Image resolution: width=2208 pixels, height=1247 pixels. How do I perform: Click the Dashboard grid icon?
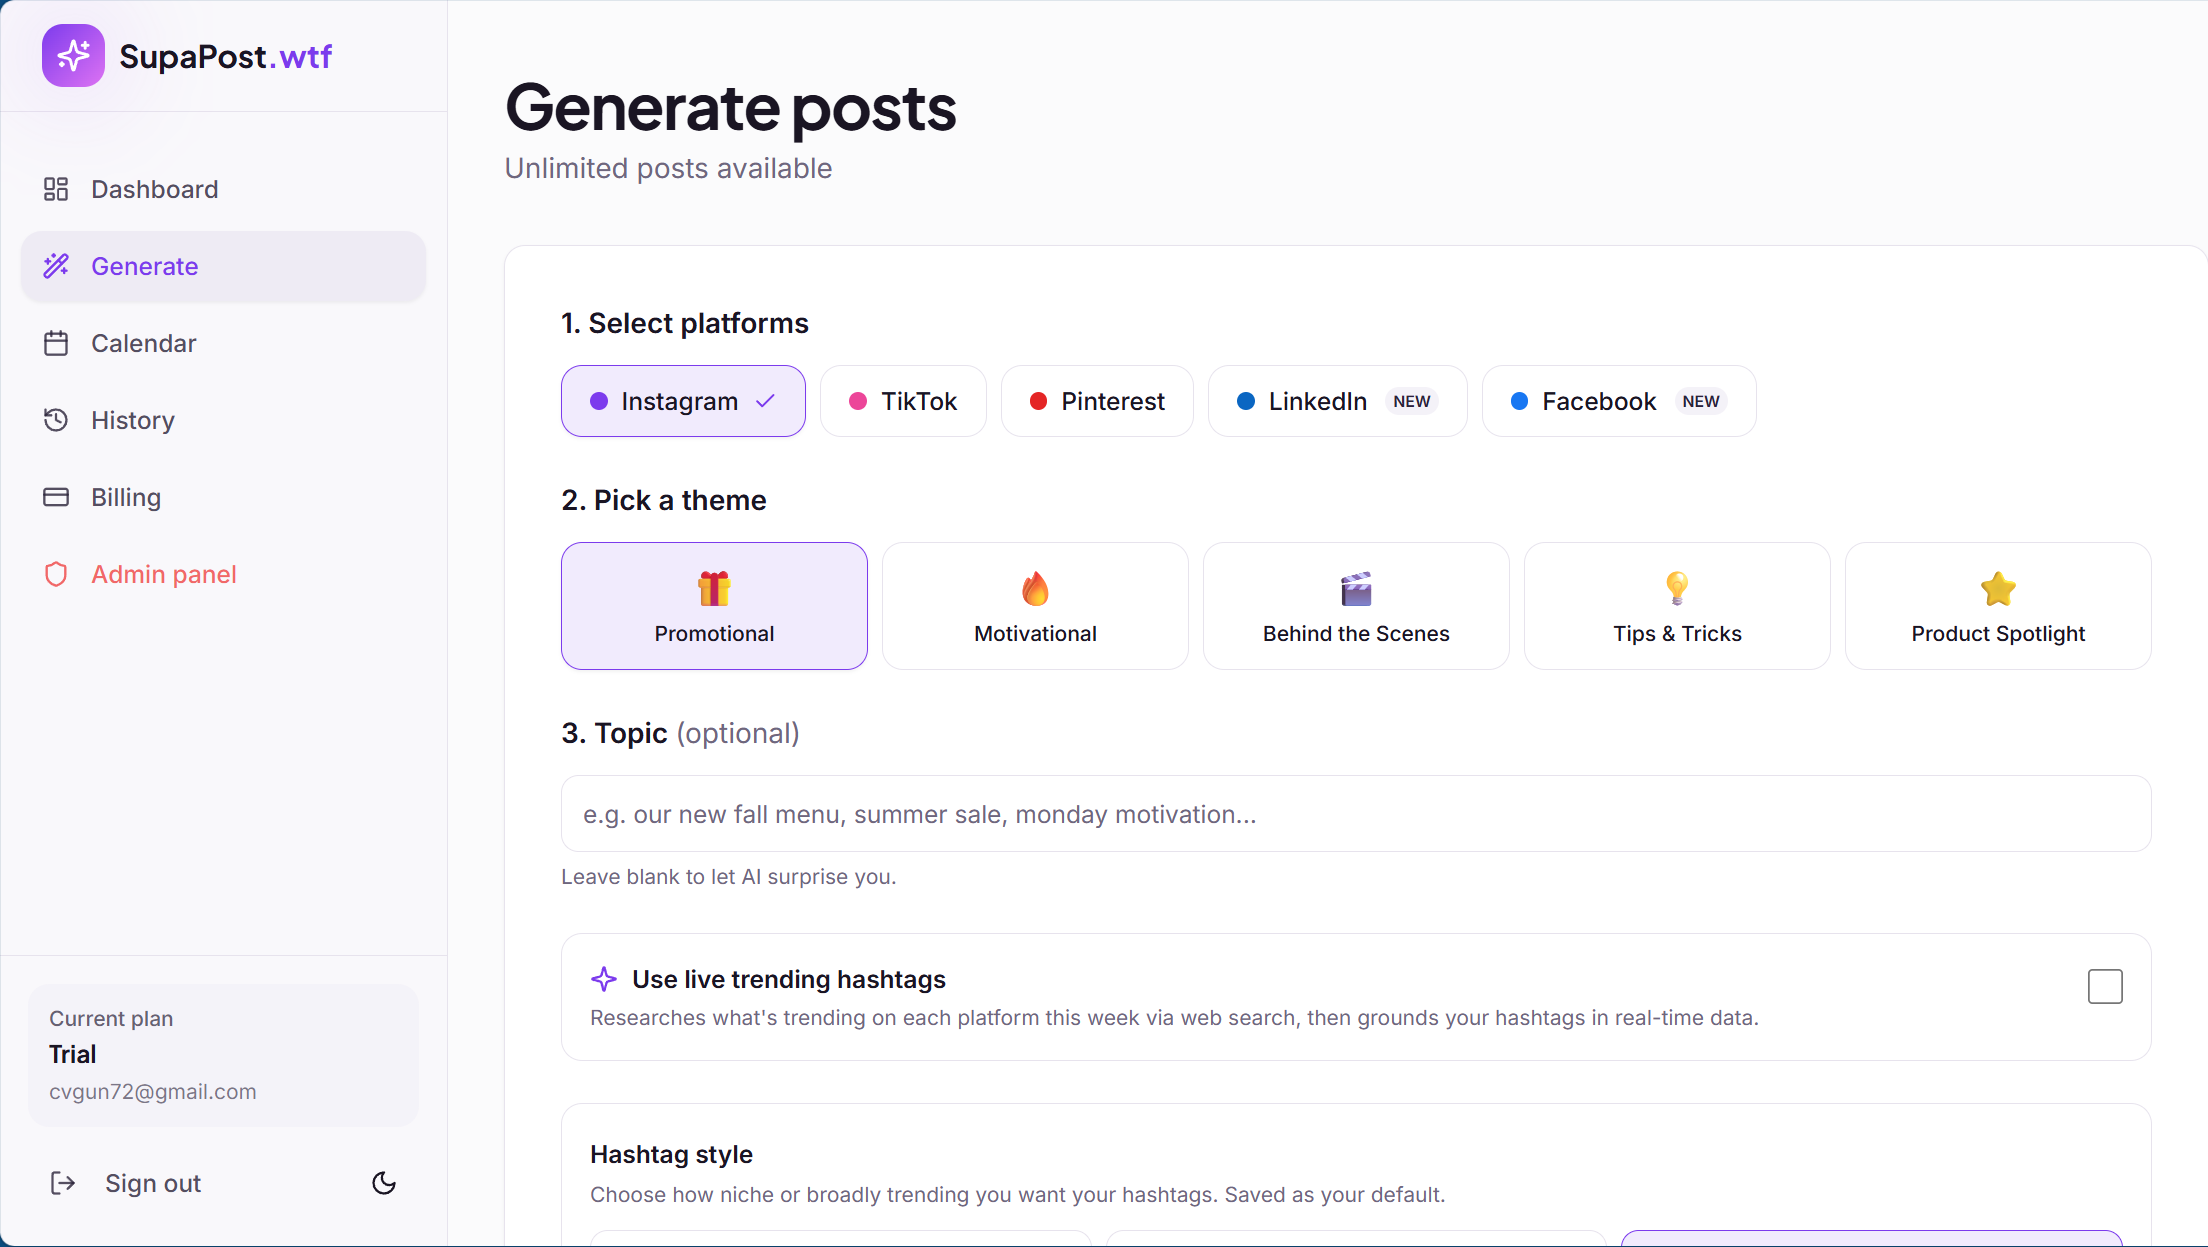pos(56,189)
